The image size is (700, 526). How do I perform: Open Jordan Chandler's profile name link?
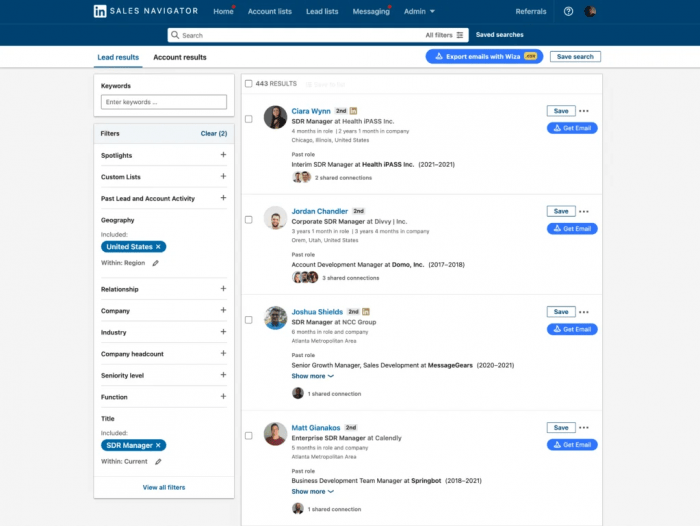[320, 211]
